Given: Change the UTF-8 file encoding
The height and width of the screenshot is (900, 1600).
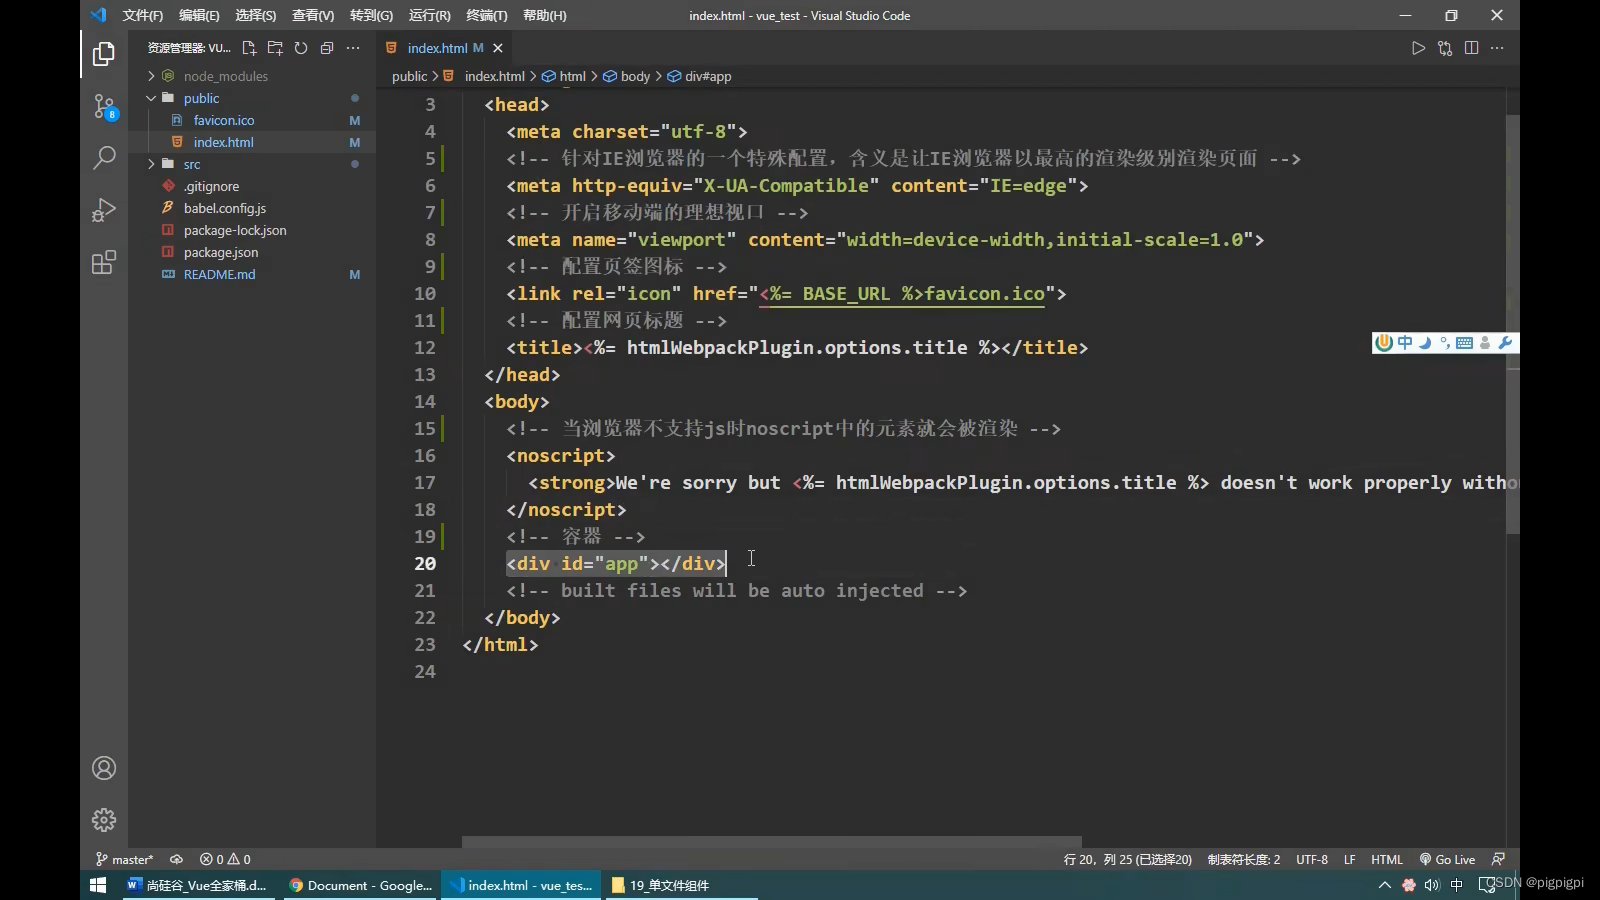Looking at the screenshot, I should click(x=1312, y=859).
